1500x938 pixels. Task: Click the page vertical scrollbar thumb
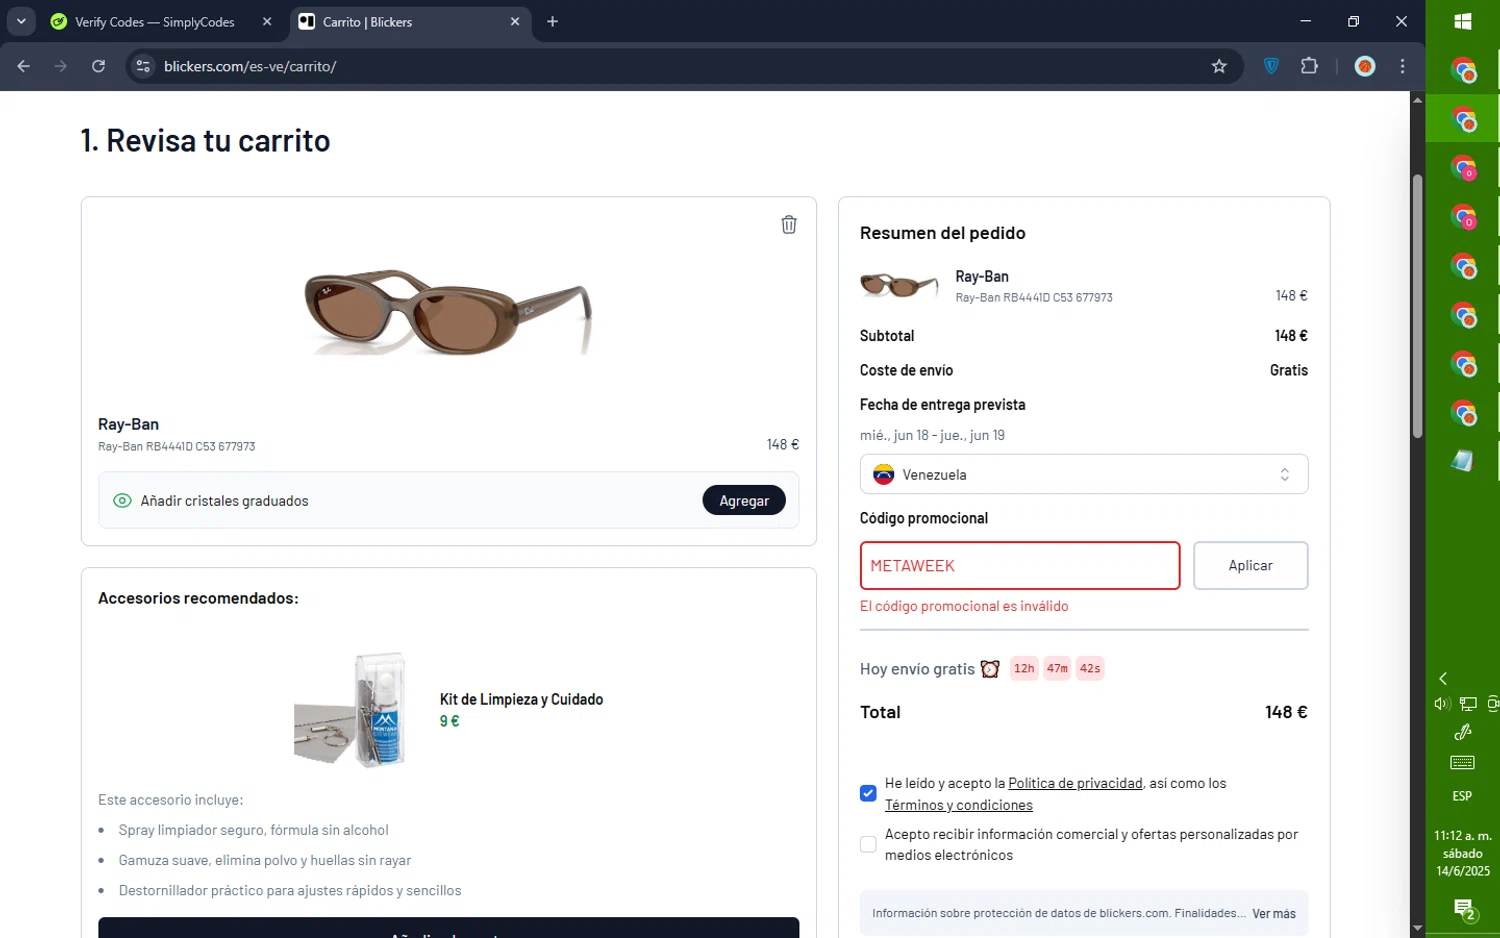(x=1417, y=306)
